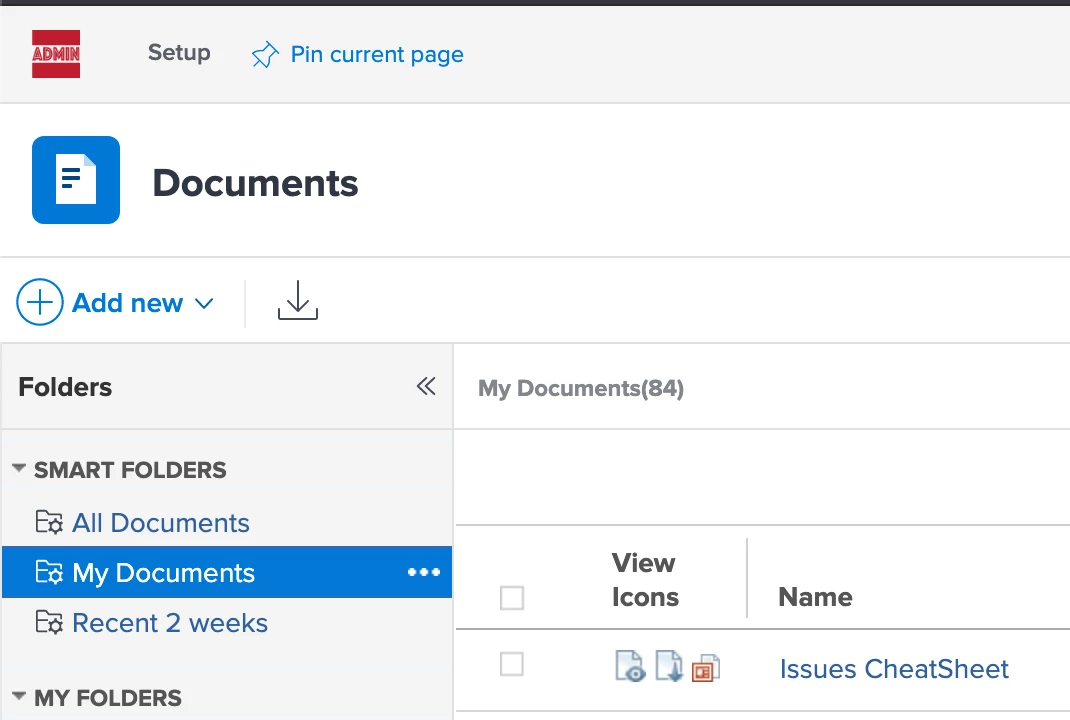Open the Add new dropdown arrow
Viewport: 1070px width, 720px height.
point(204,303)
